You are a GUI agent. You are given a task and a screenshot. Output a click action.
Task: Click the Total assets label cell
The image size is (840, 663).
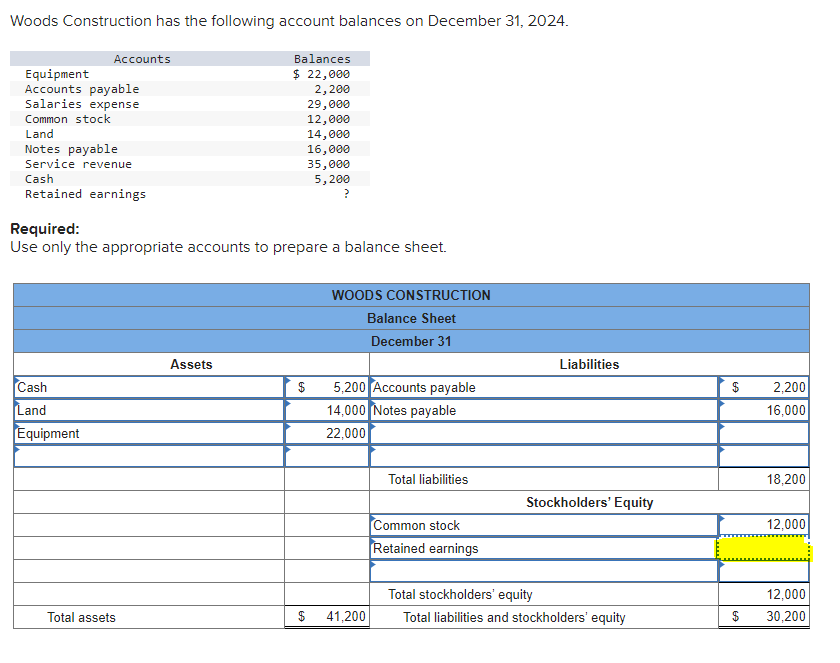pyautogui.click(x=80, y=617)
